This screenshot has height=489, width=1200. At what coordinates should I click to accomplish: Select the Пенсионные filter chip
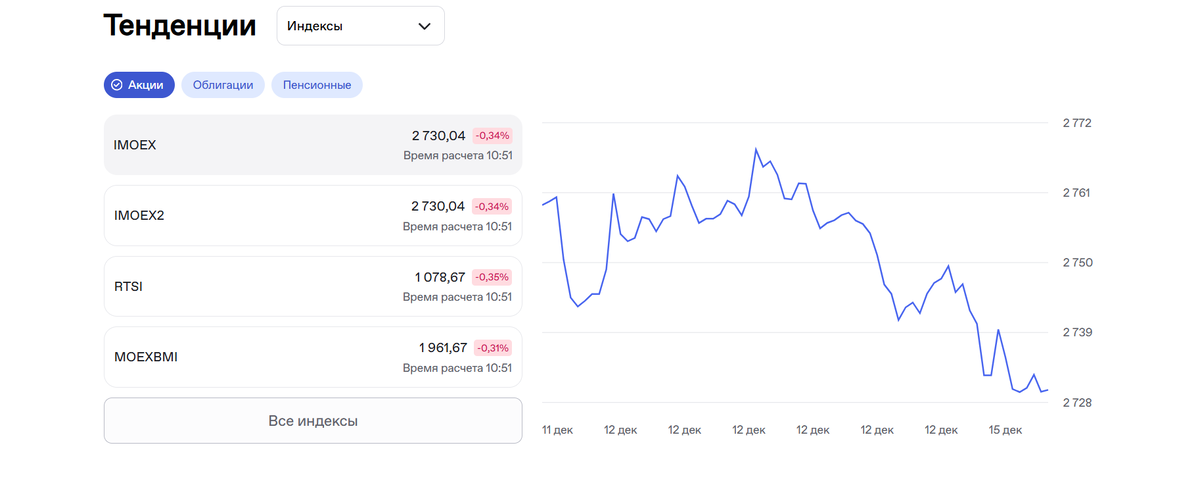316,85
